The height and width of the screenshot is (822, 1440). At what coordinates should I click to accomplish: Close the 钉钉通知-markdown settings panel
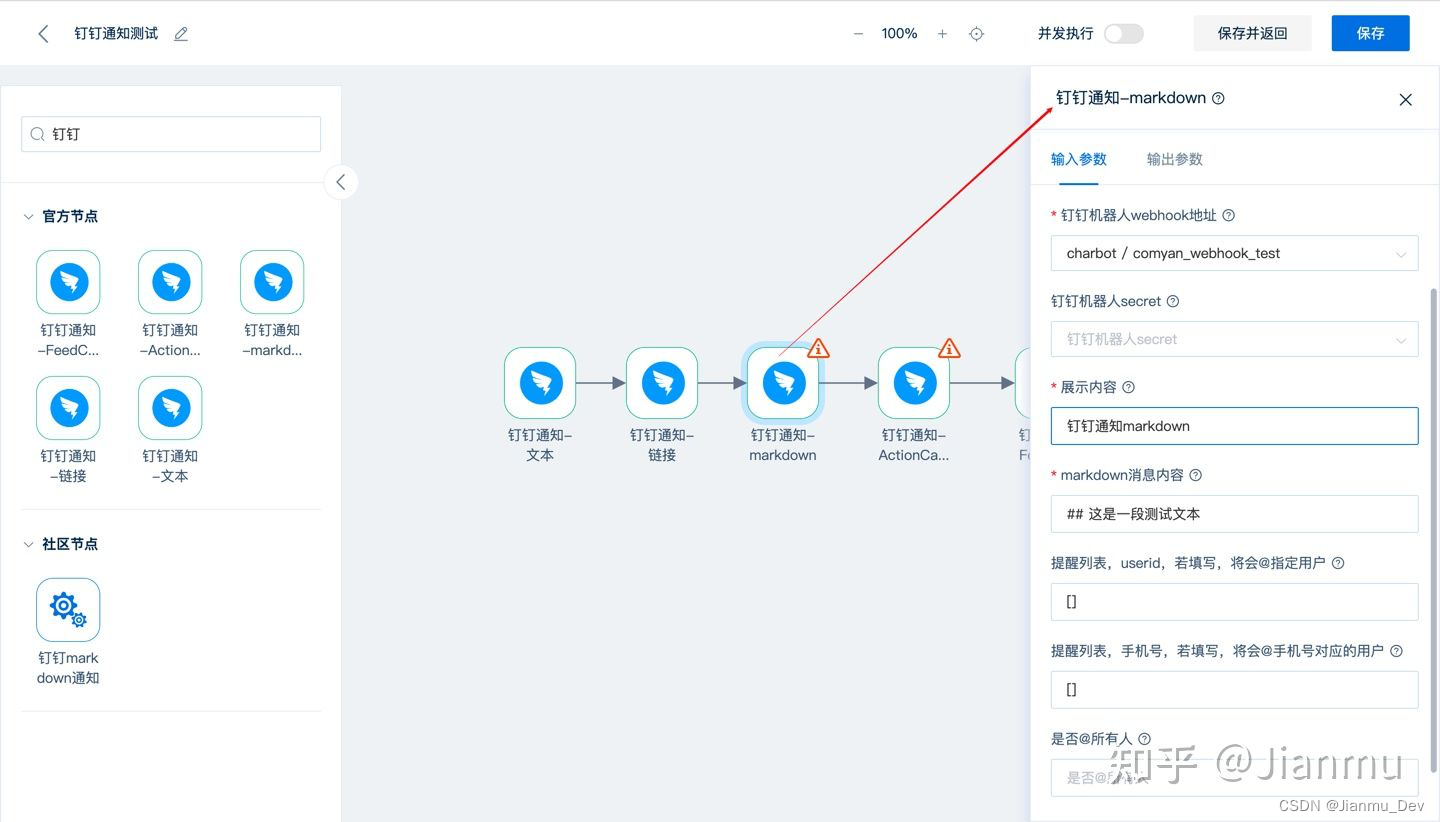click(1405, 99)
